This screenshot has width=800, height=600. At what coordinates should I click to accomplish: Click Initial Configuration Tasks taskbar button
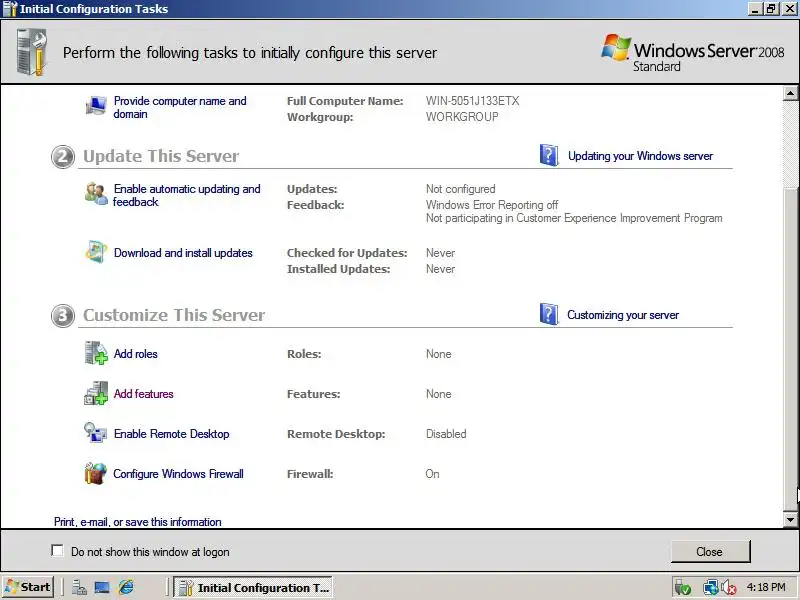(x=253, y=588)
